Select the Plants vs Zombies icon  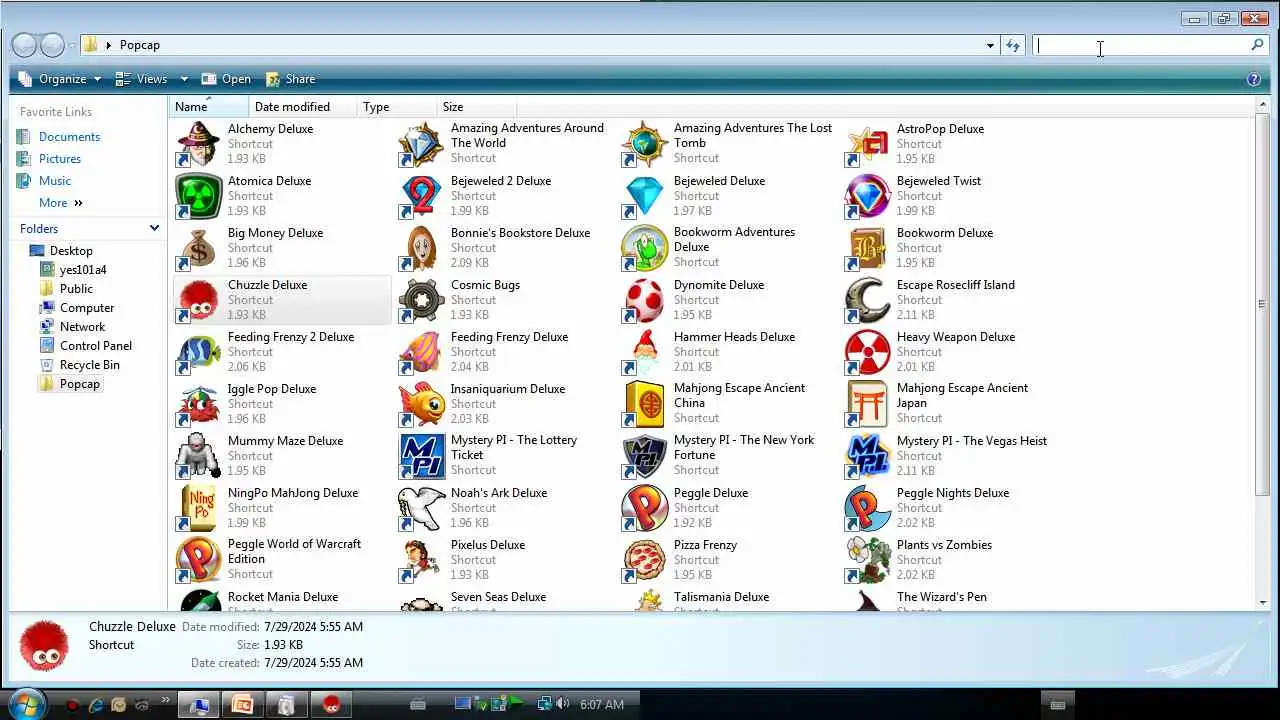coord(867,560)
